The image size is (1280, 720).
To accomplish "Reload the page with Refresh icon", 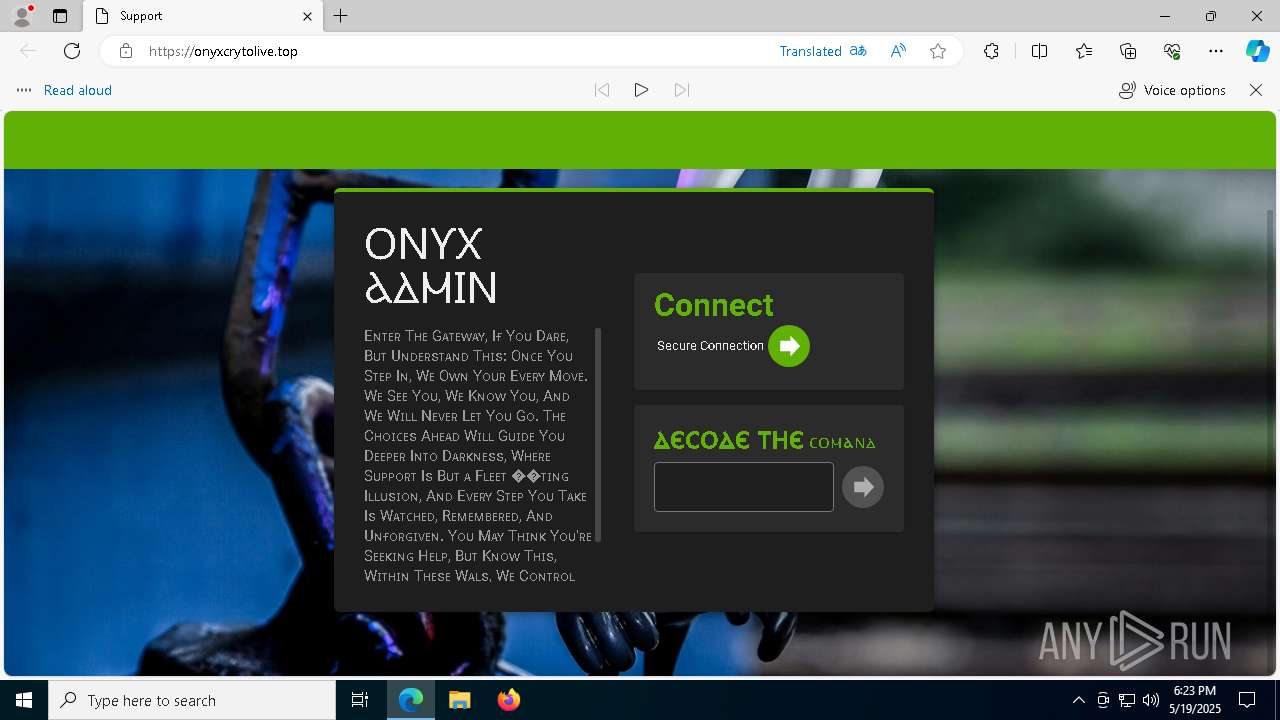I will tap(72, 51).
